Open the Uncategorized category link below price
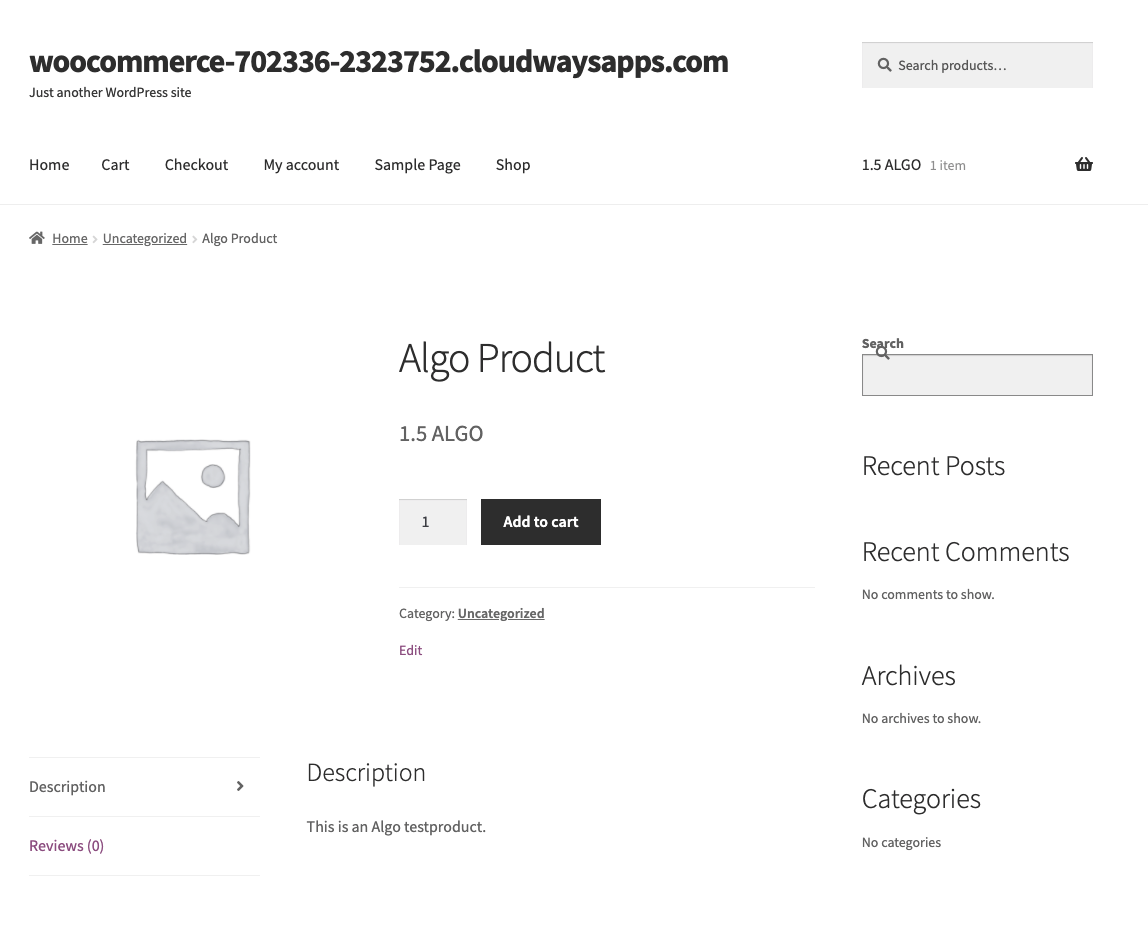 click(500, 613)
